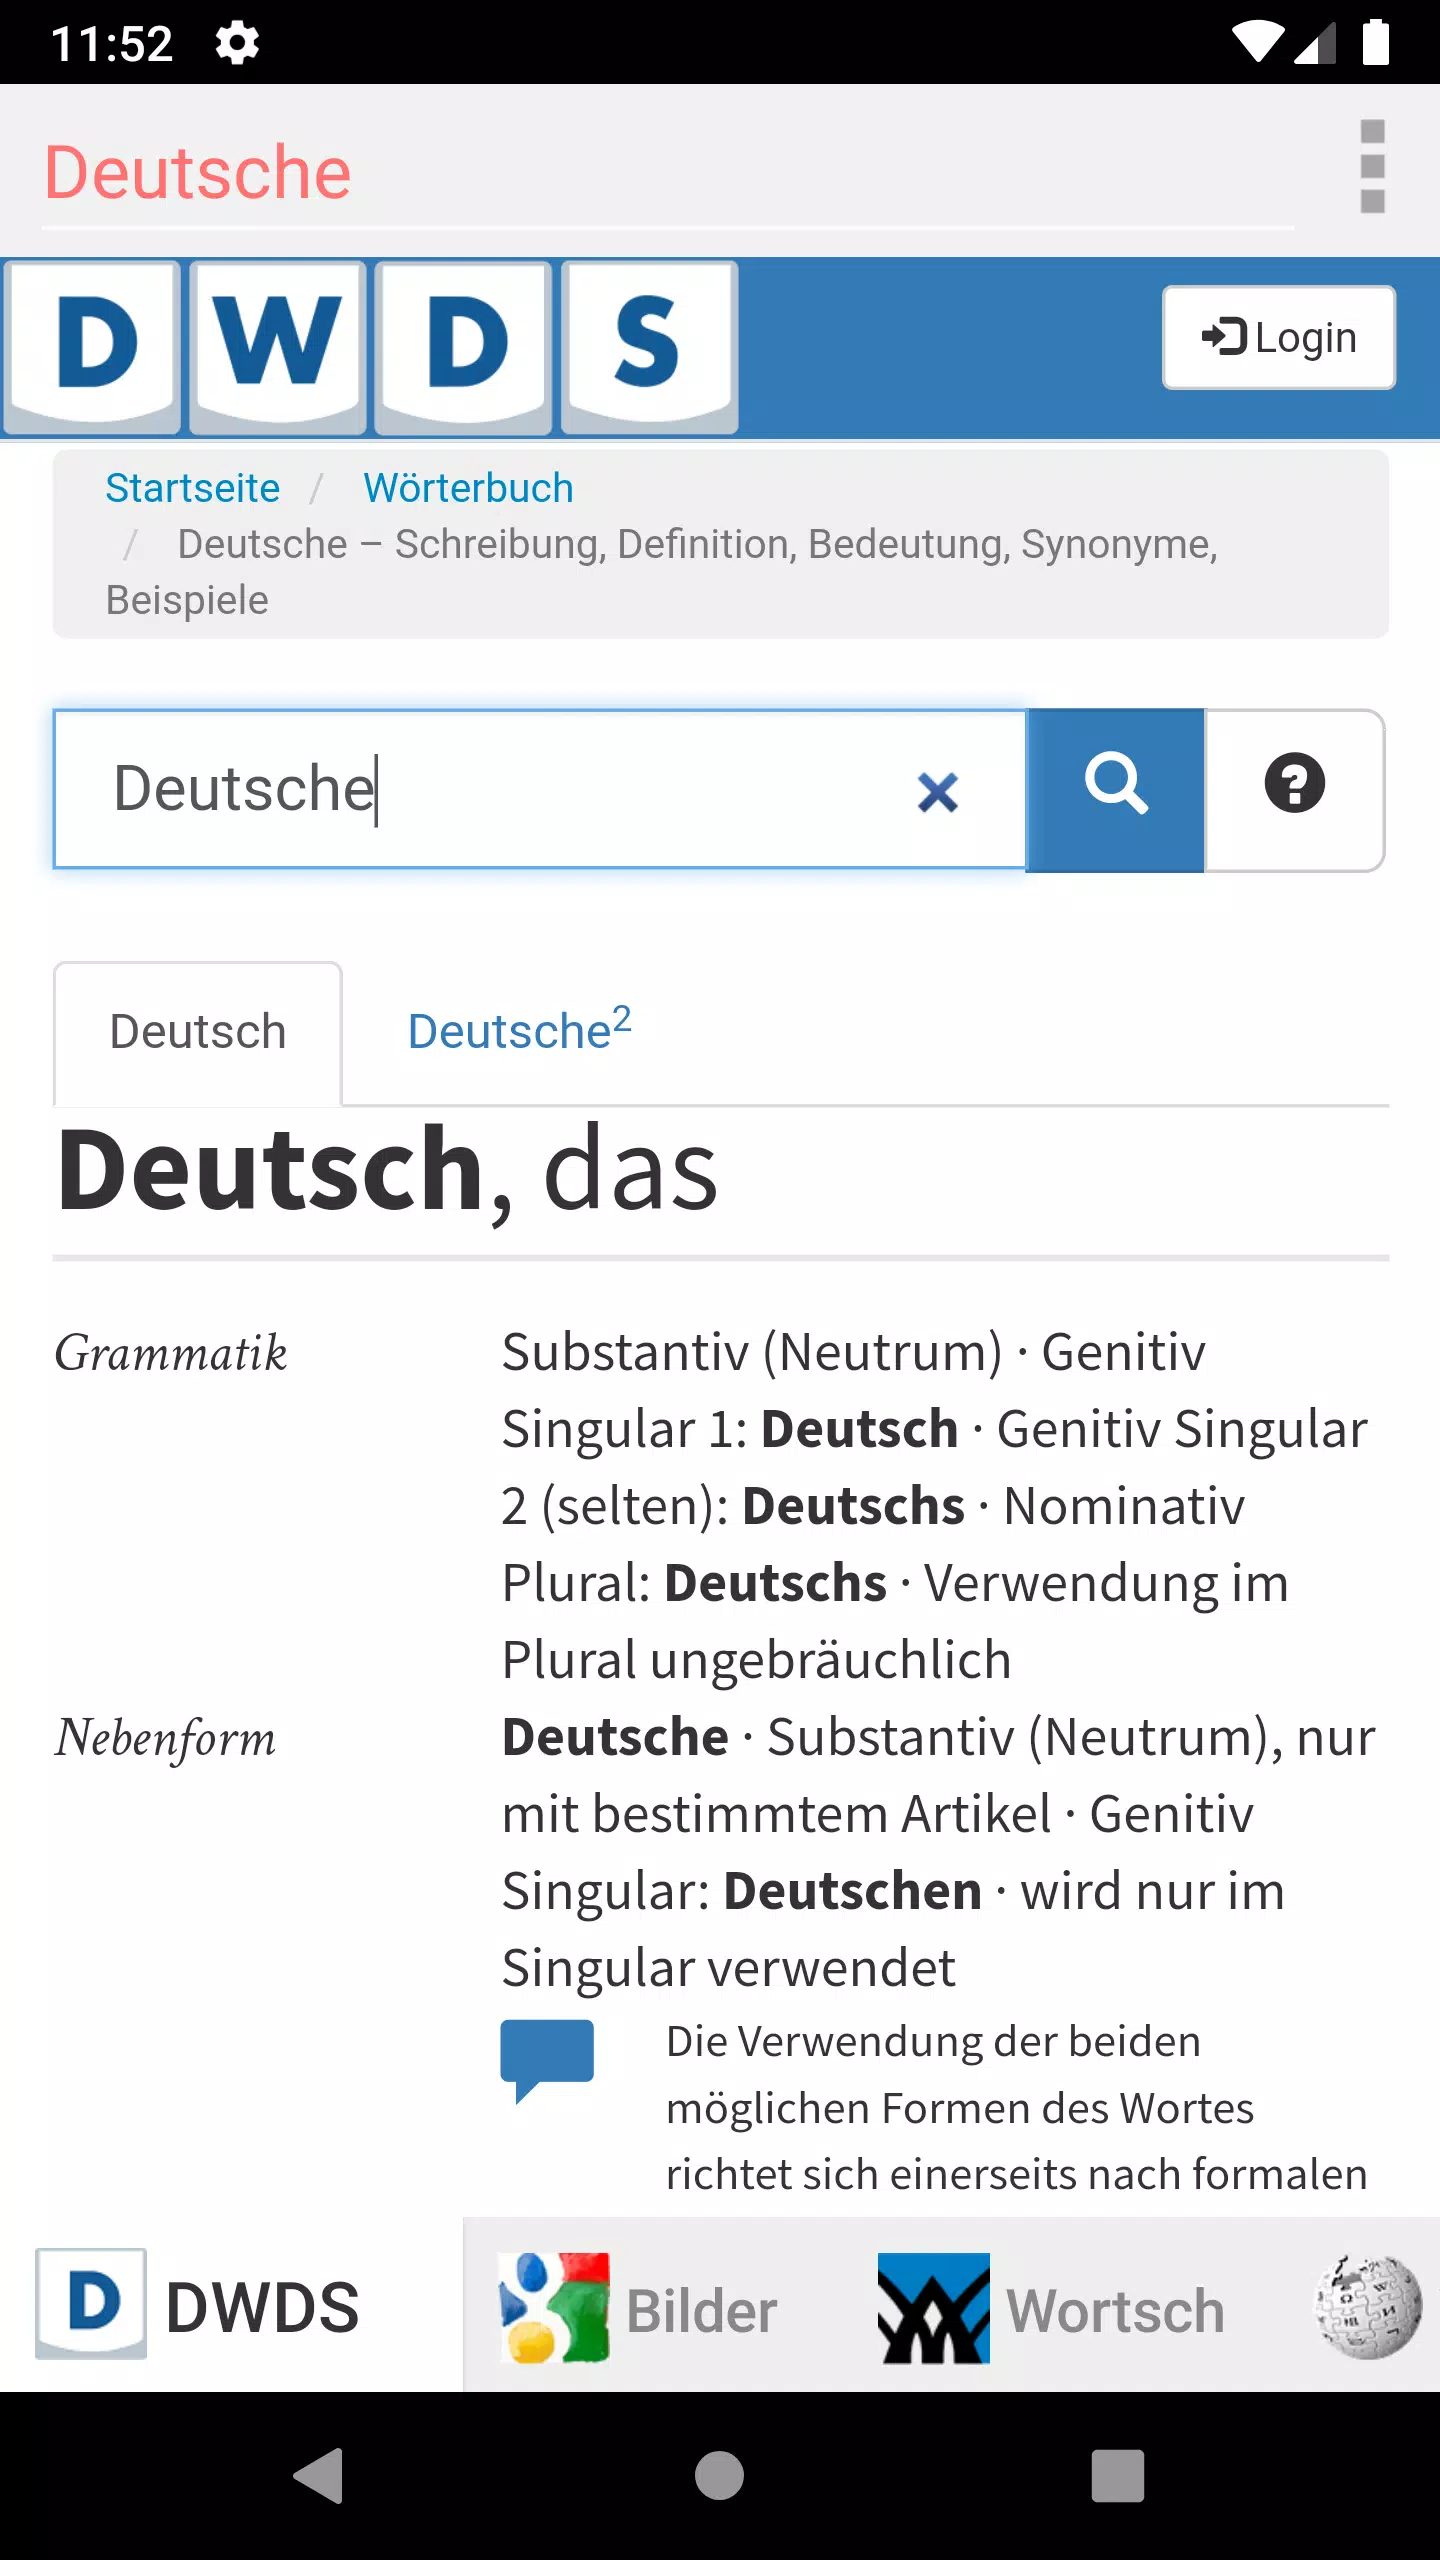Image resolution: width=1440 pixels, height=2560 pixels.
Task: Open the question mark help button
Action: 1294,789
